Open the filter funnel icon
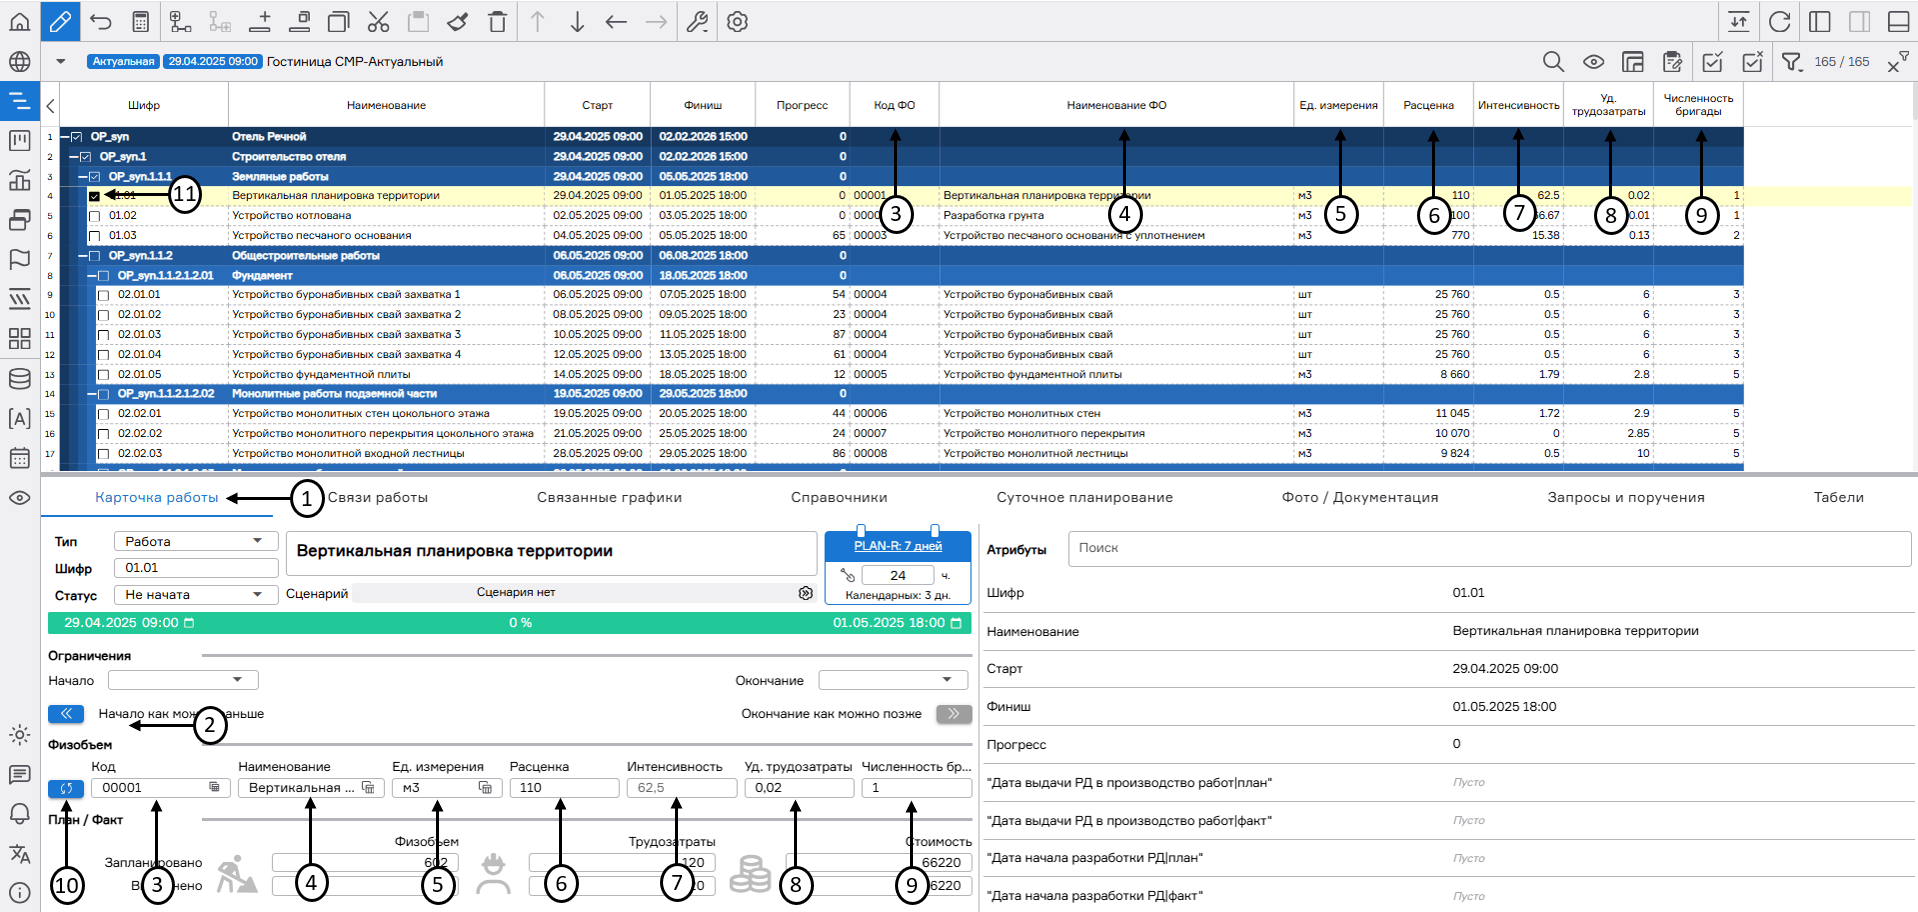This screenshot has width=1918, height=912. pos(1791,62)
